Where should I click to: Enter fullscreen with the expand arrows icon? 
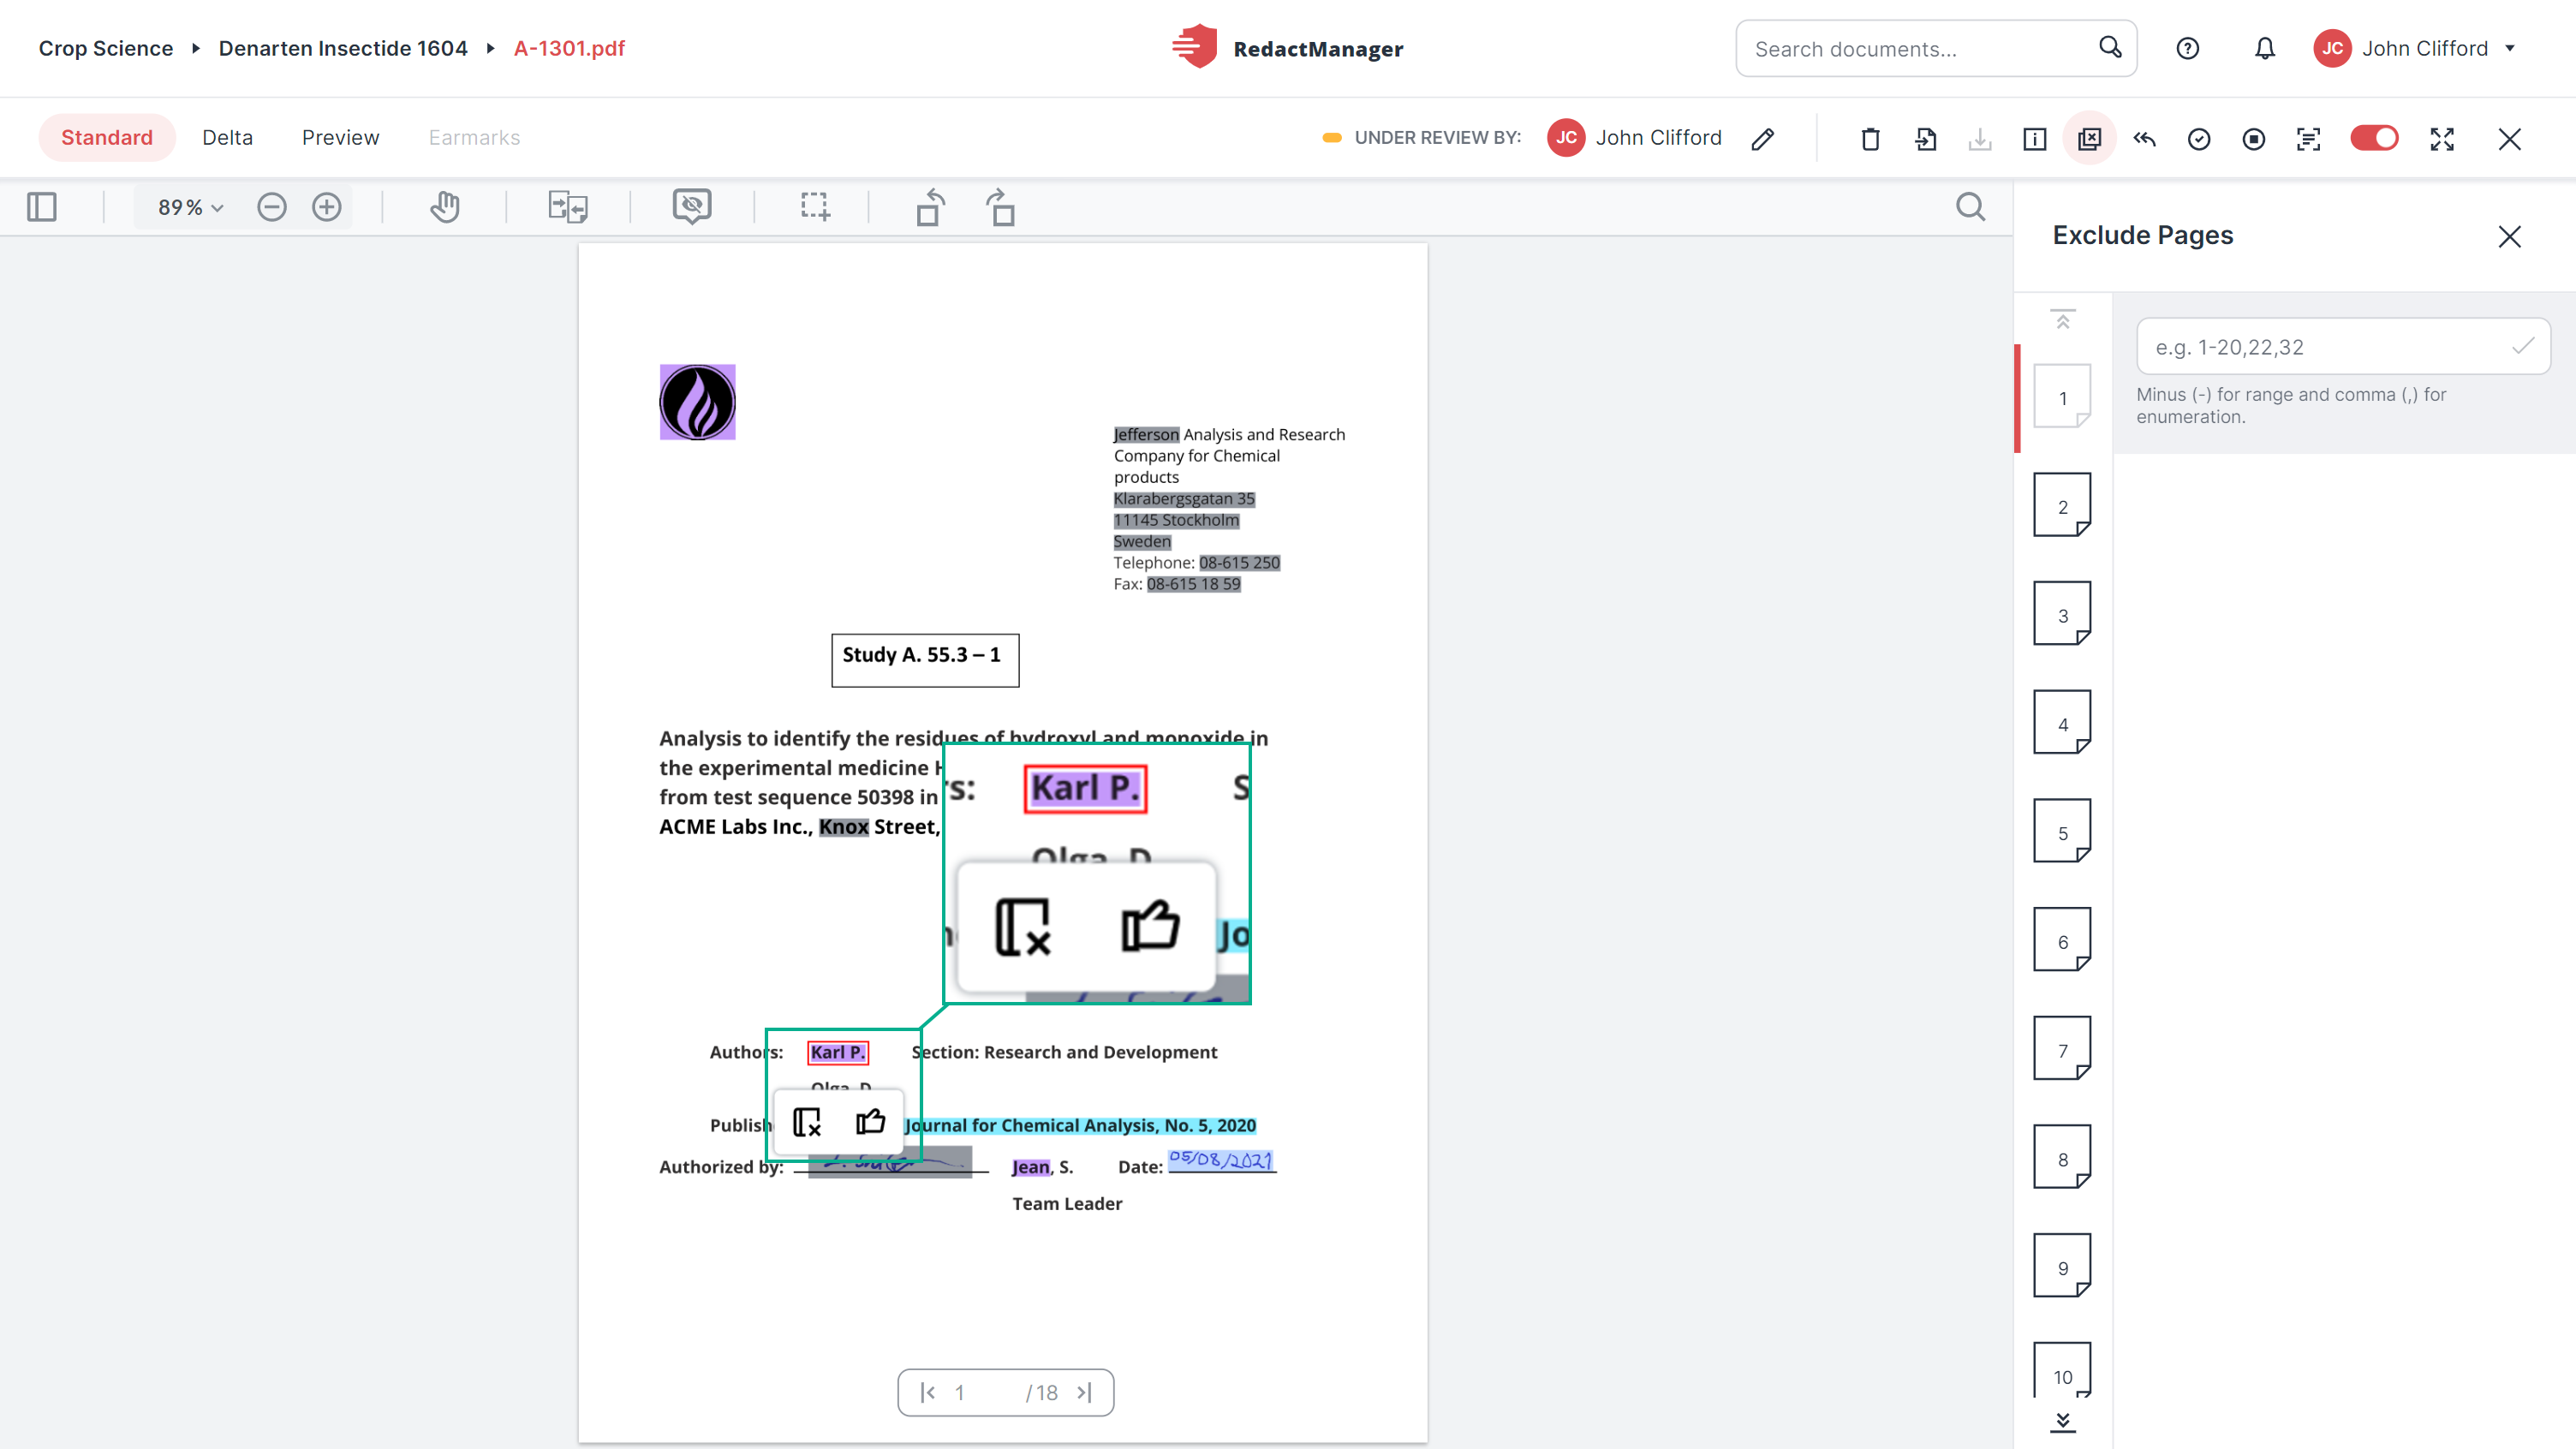pyautogui.click(x=2443, y=138)
